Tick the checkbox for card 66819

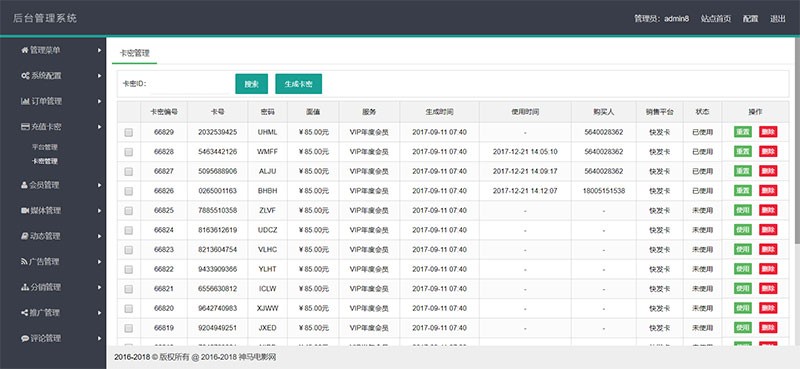click(x=129, y=328)
